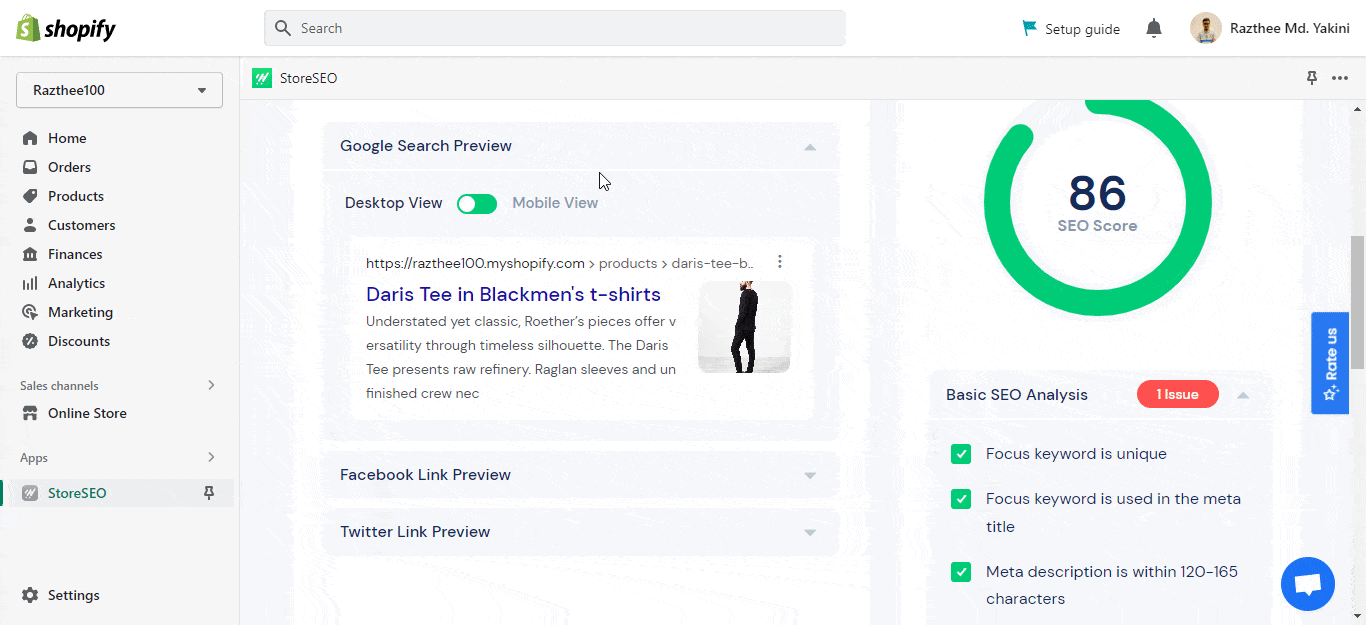Click the Razthee Md. Yakini username
The height and width of the screenshot is (625, 1366).
pyautogui.click(x=1290, y=29)
